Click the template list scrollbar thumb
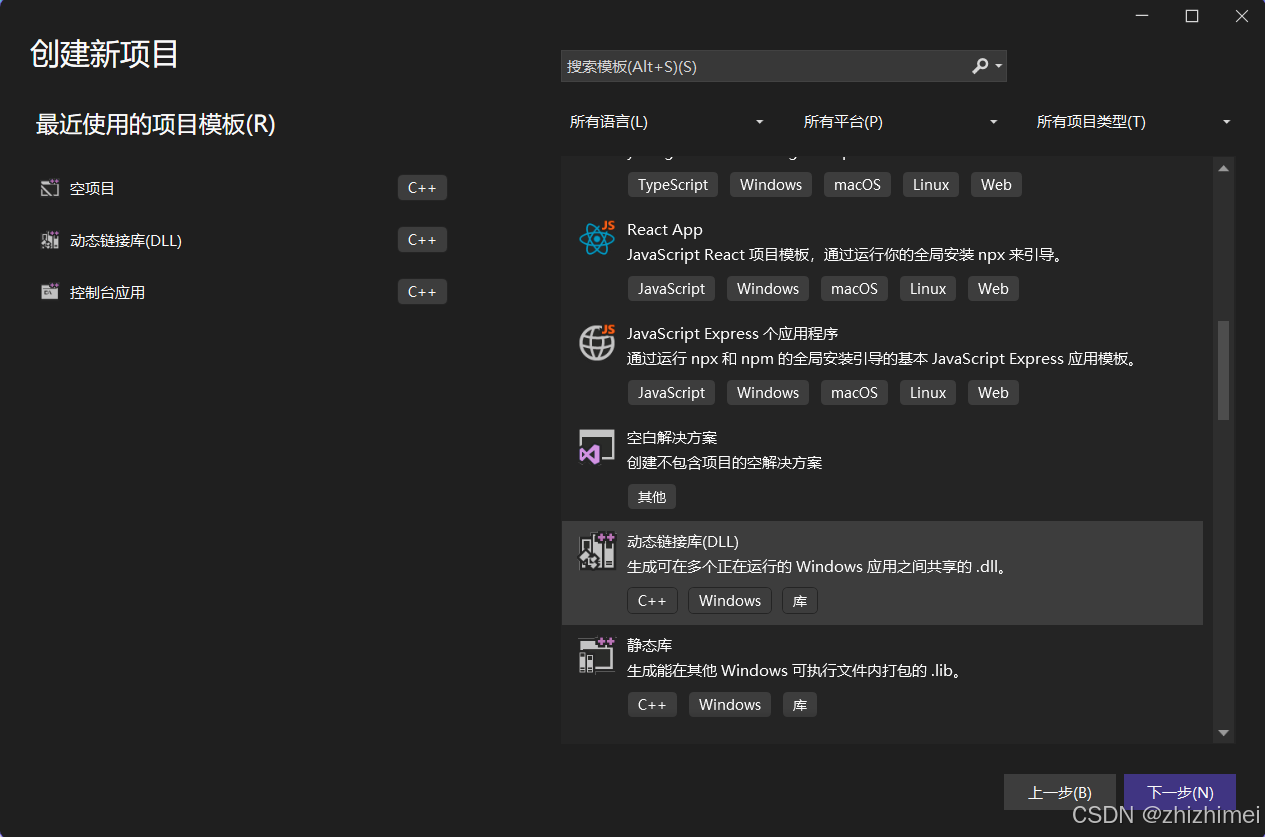1265x837 pixels. (x=1223, y=370)
